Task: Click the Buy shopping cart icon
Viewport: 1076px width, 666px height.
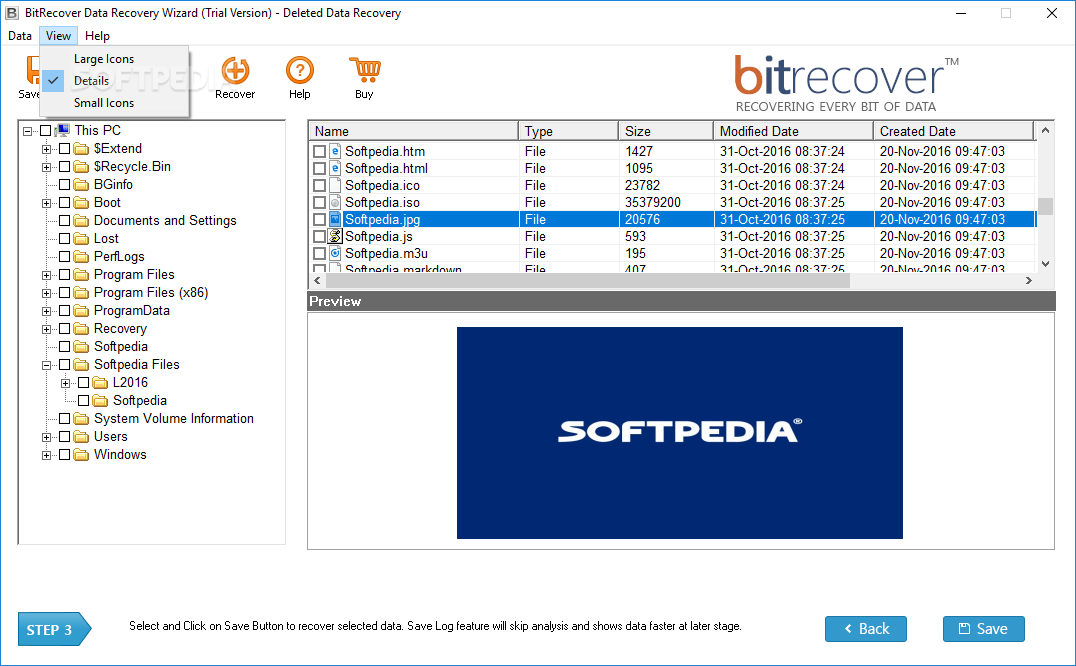Action: click(x=364, y=71)
